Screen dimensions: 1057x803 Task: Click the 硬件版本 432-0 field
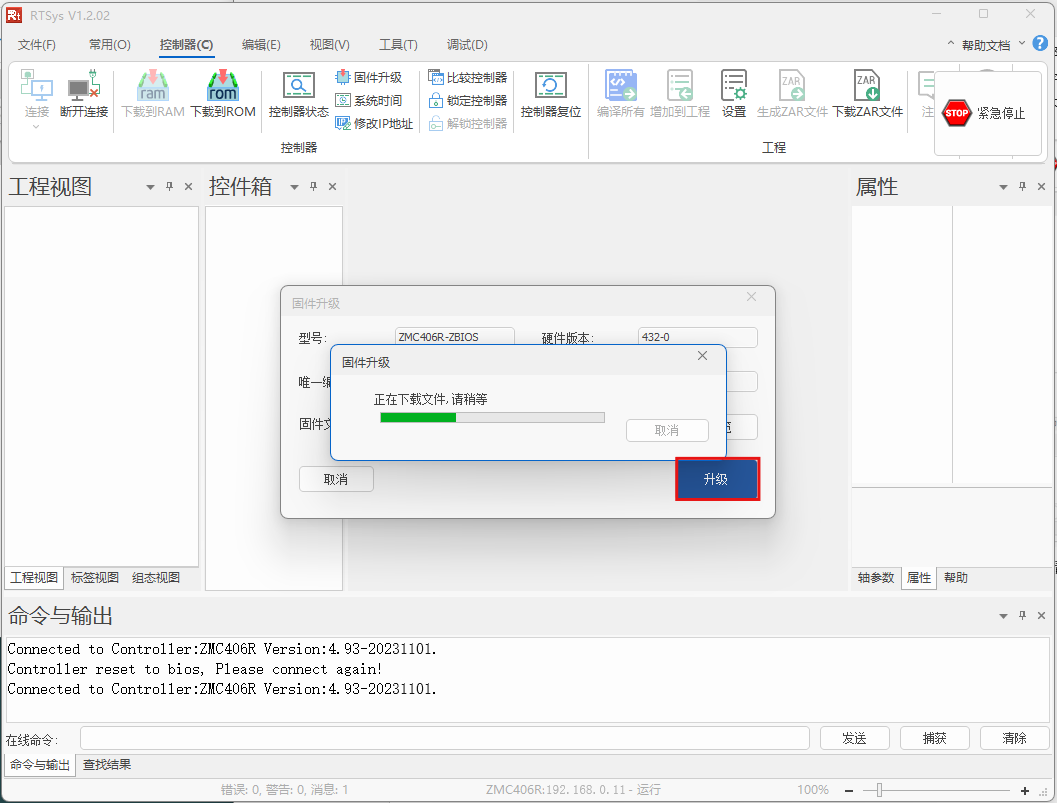[x=698, y=337]
